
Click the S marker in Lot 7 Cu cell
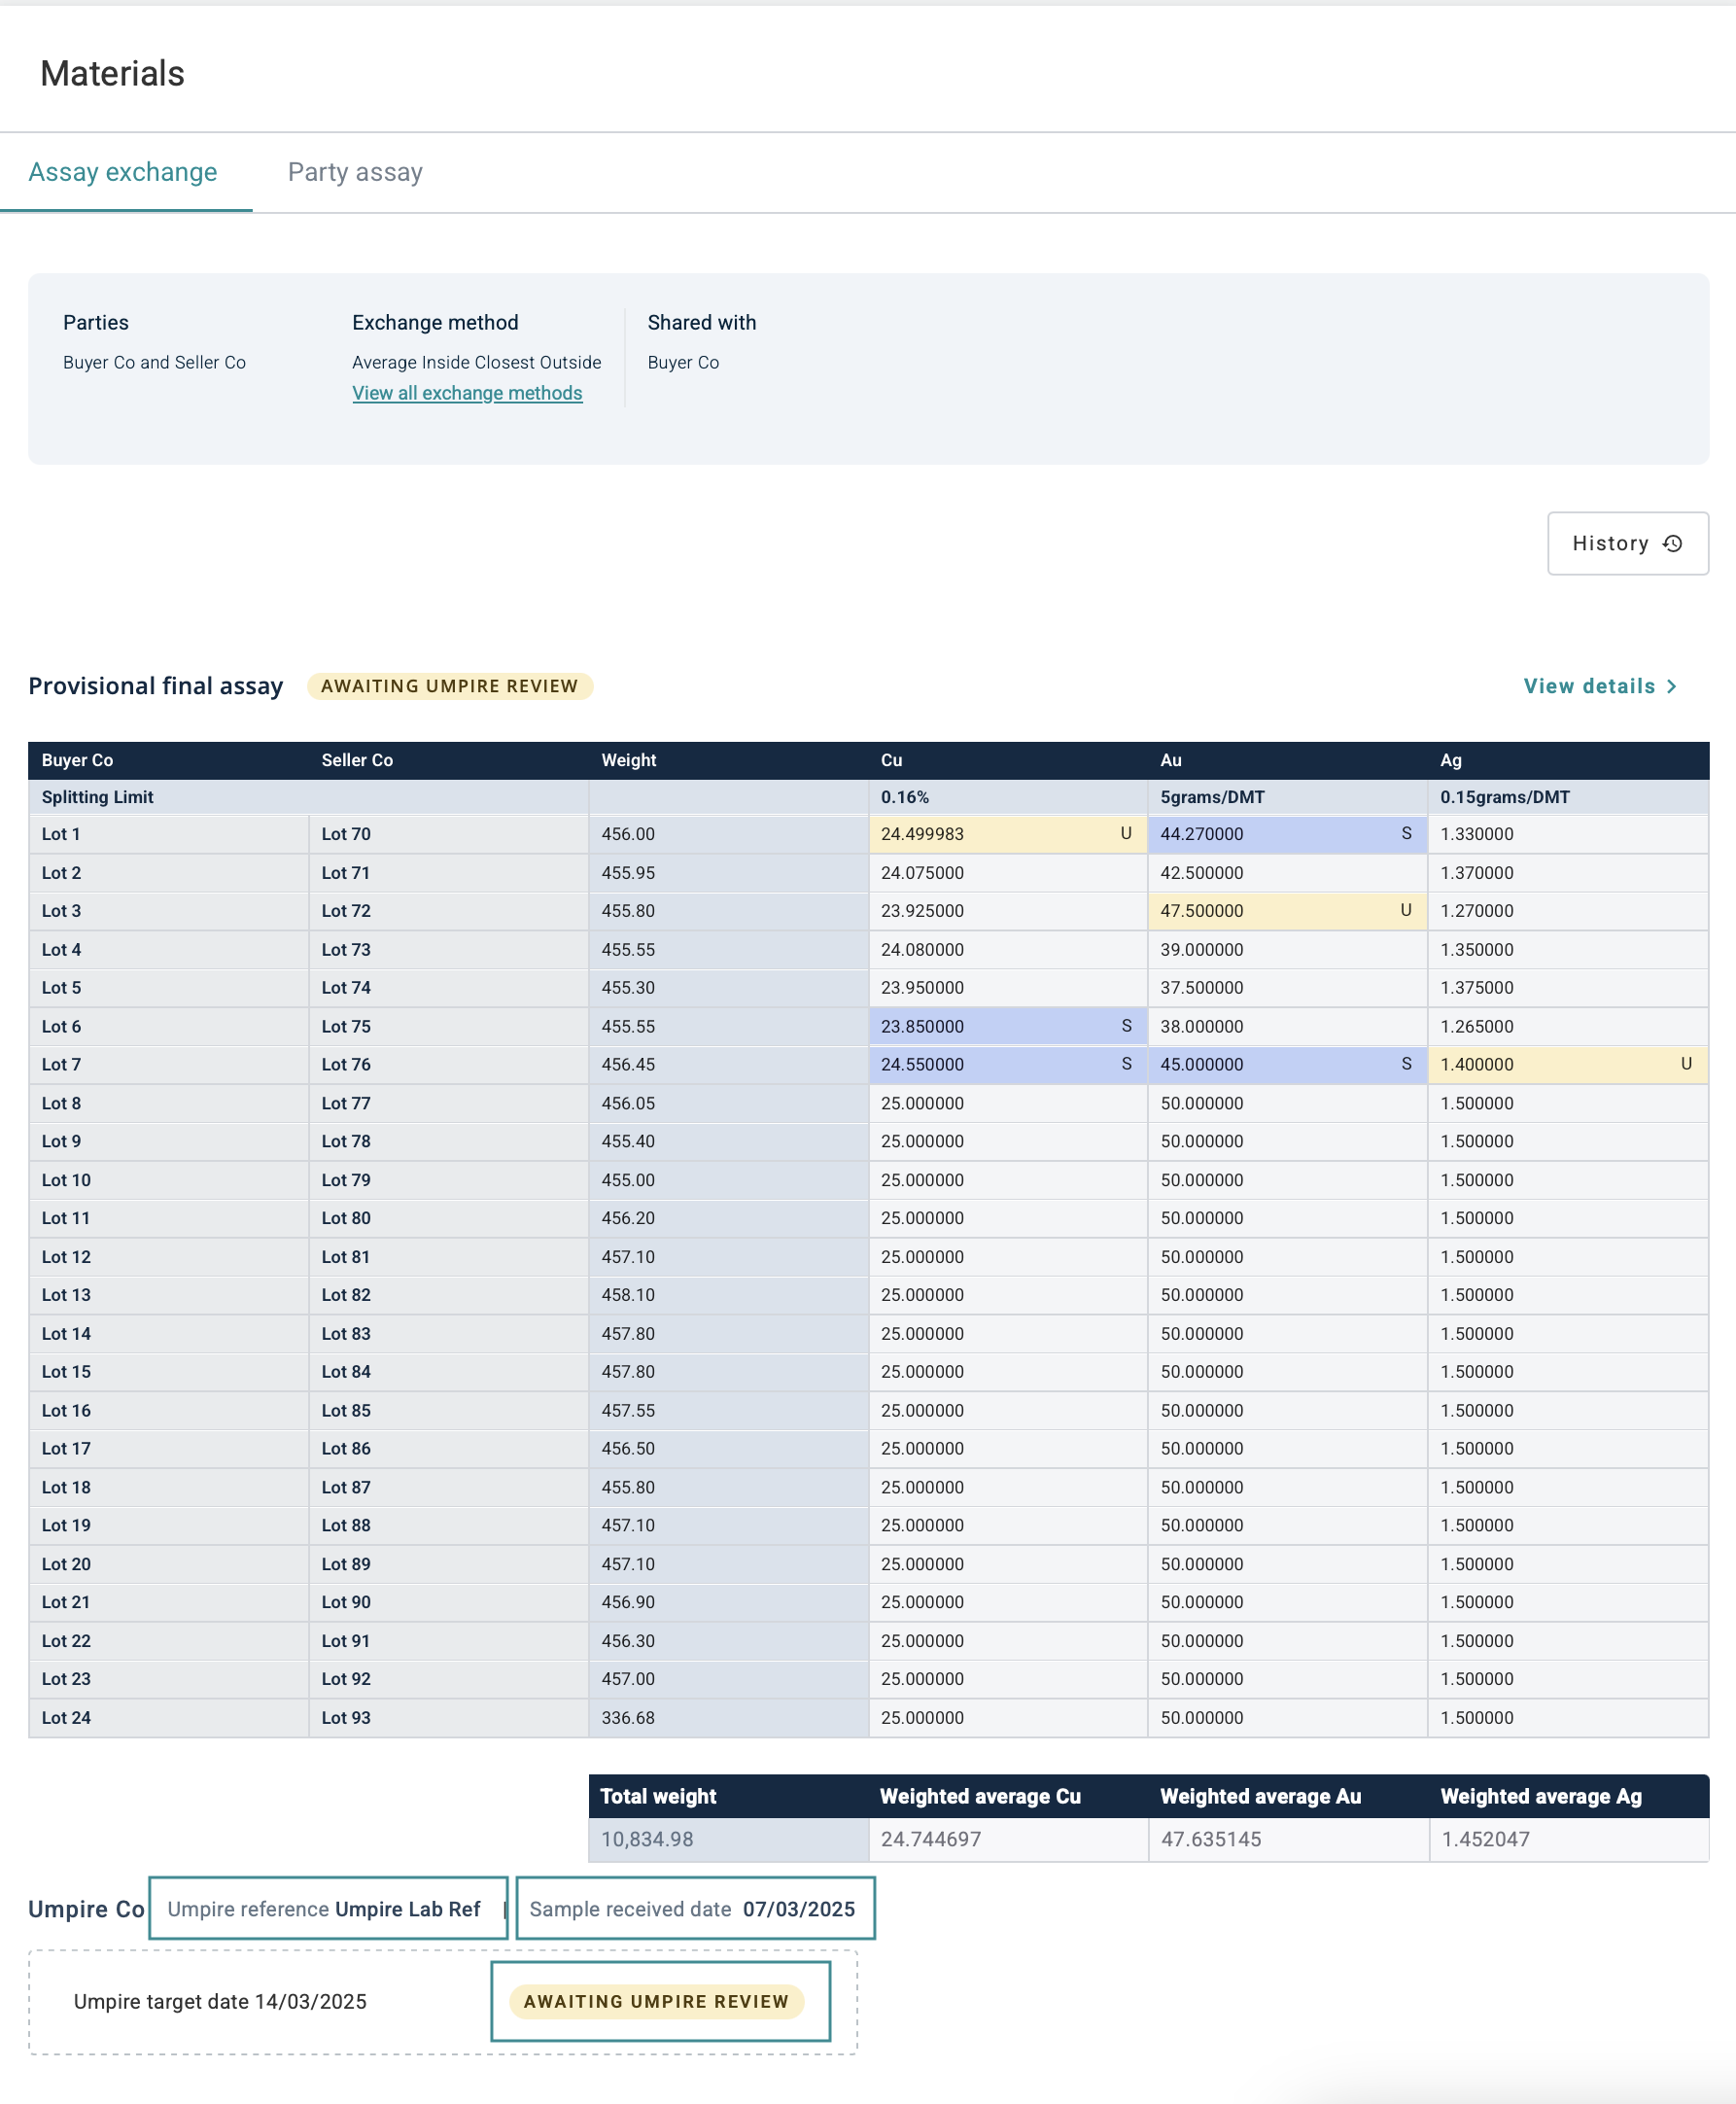click(x=1126, y=1064)
